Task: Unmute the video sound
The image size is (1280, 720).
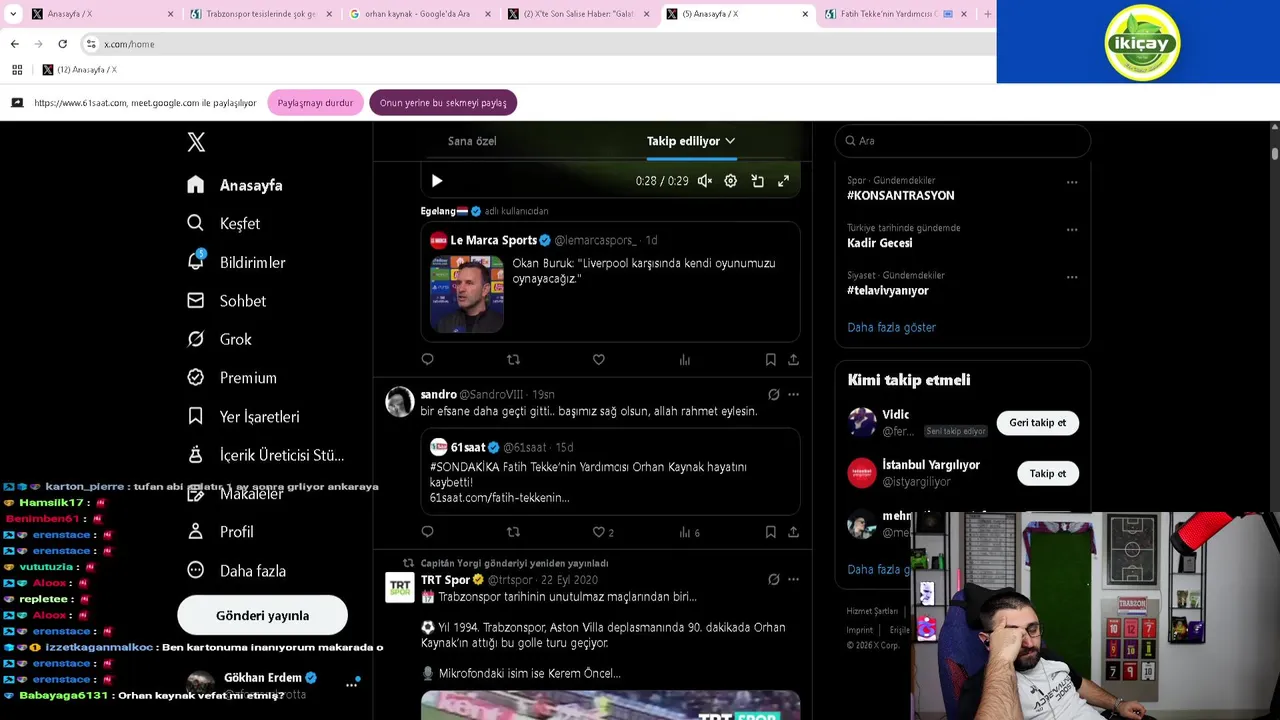Action: pyautogui.click(x=705, y=181)
